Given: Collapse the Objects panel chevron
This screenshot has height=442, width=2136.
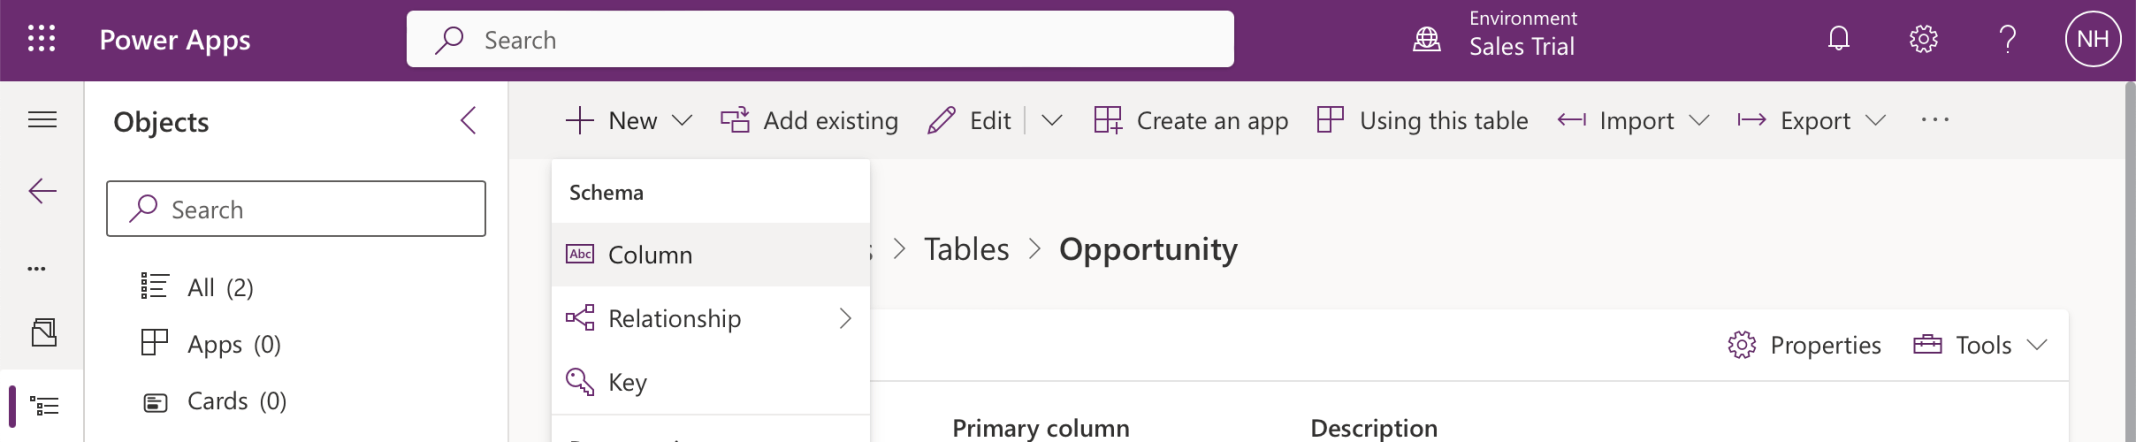Looking at the screenshot, I should pyautogui.click(x=468, y=121).
